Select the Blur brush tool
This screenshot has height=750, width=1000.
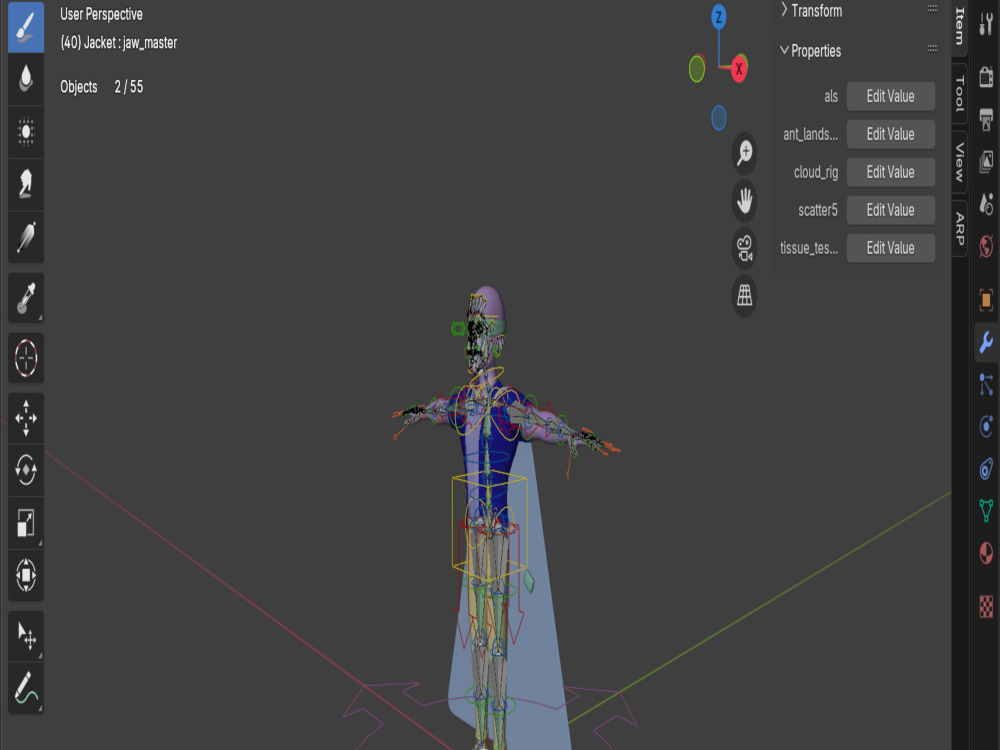[26, 79]
